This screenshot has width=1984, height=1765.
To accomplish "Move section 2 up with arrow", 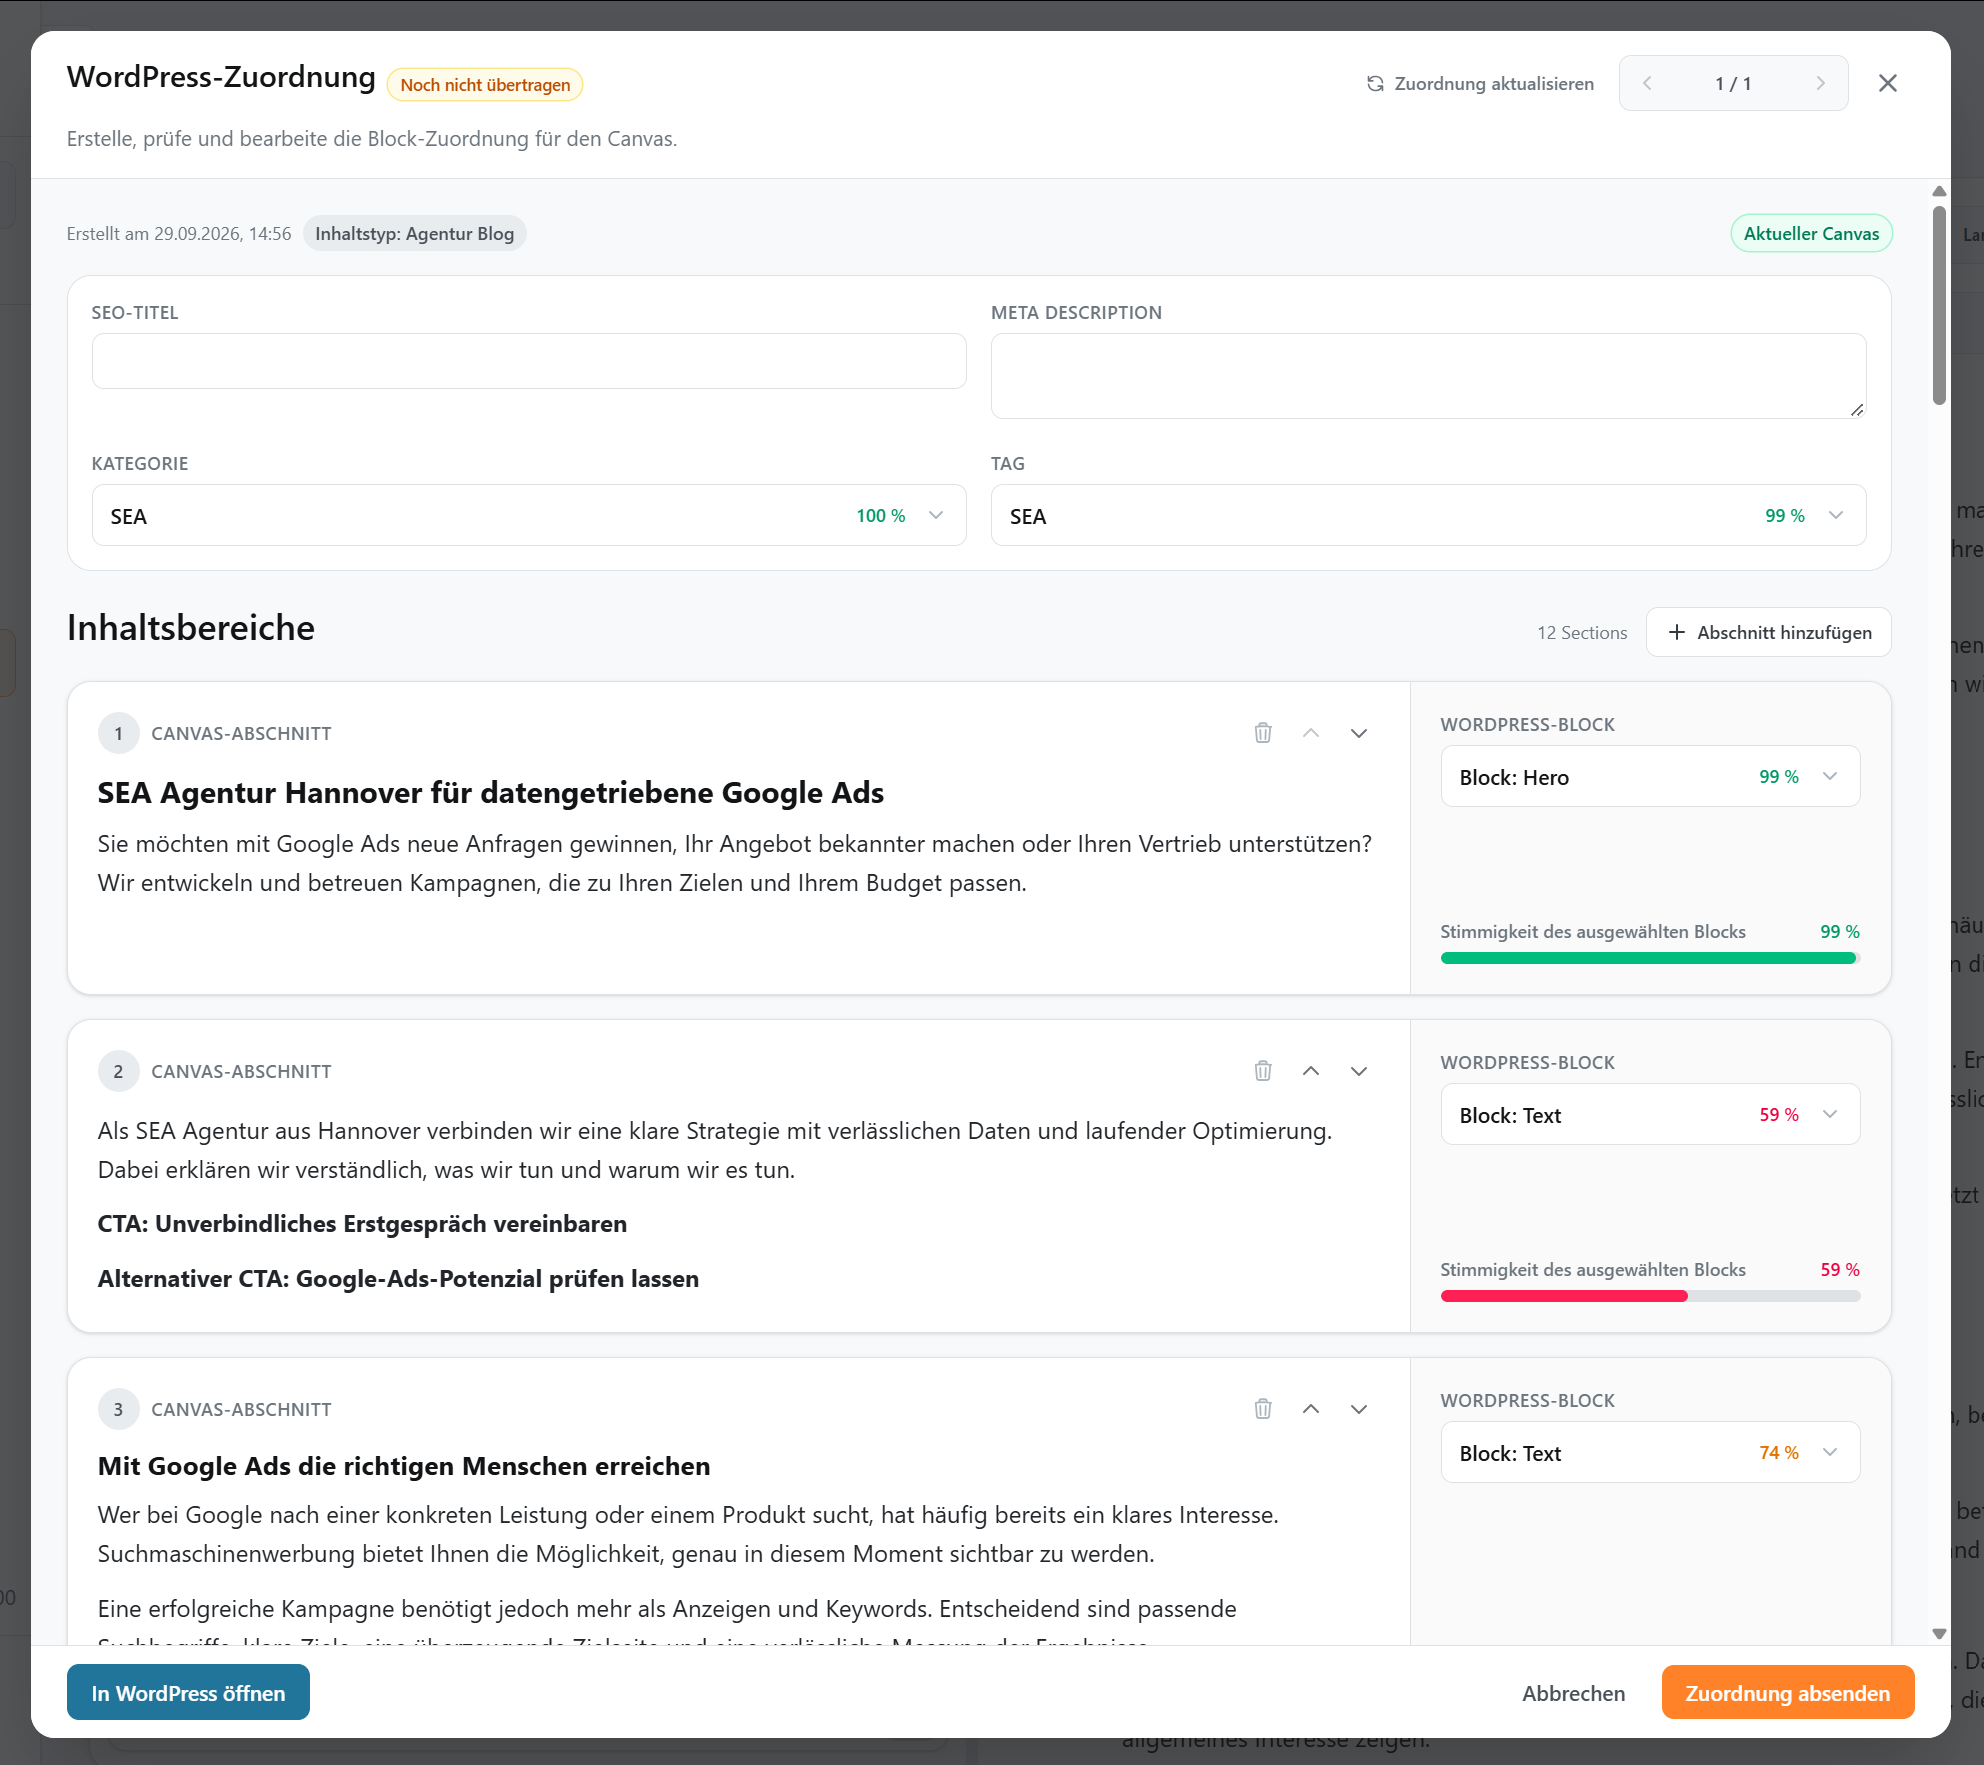I will 1311,1071.
